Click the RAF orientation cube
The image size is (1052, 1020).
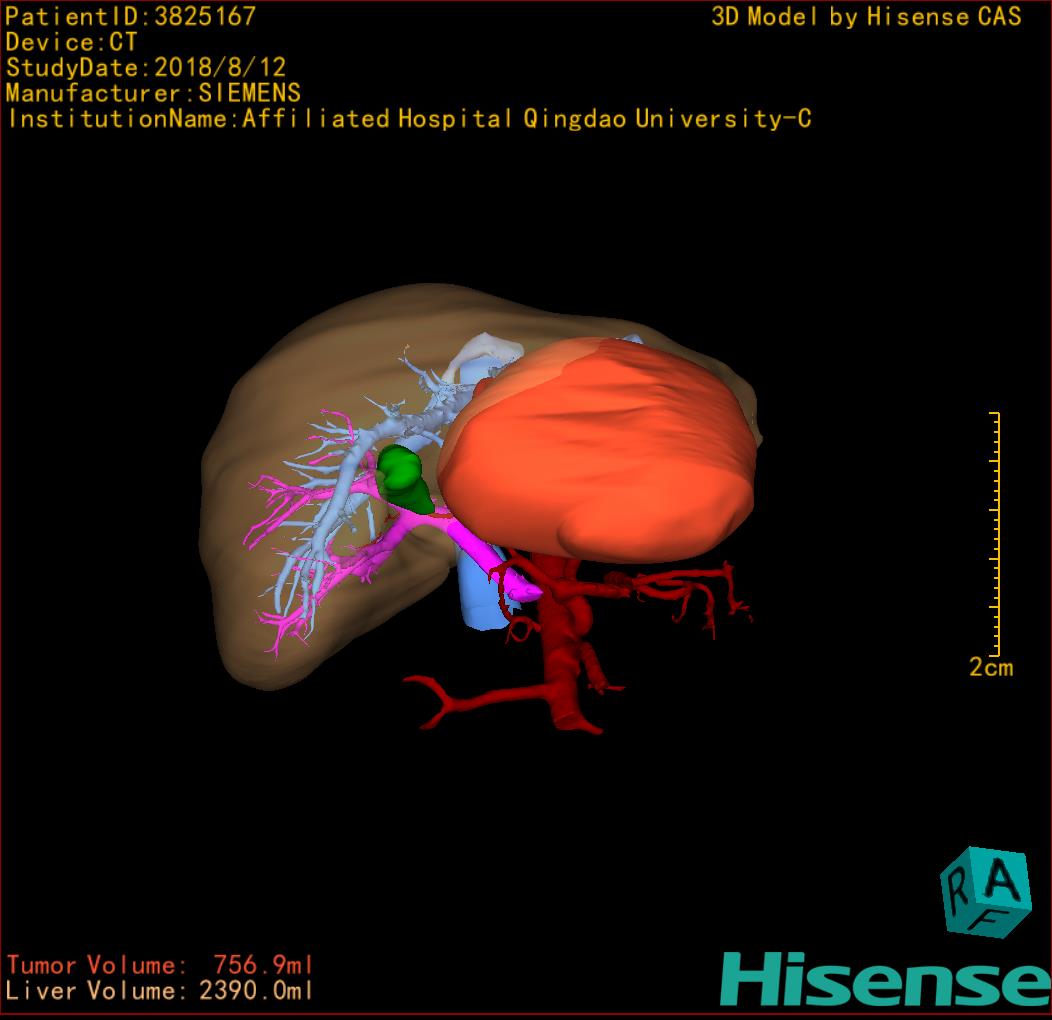click(x=986, y=892)
